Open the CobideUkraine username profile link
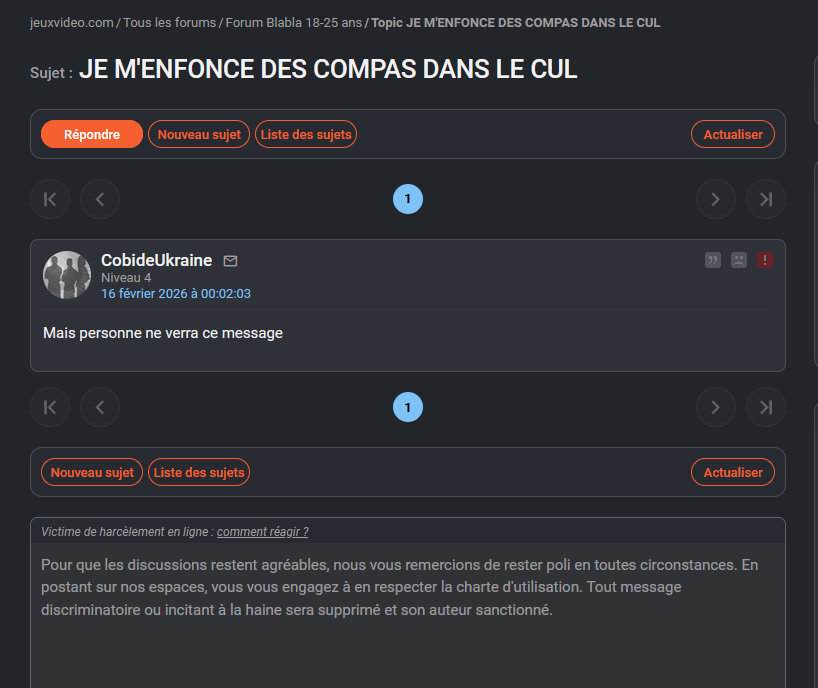 click(x=157, y=260)
